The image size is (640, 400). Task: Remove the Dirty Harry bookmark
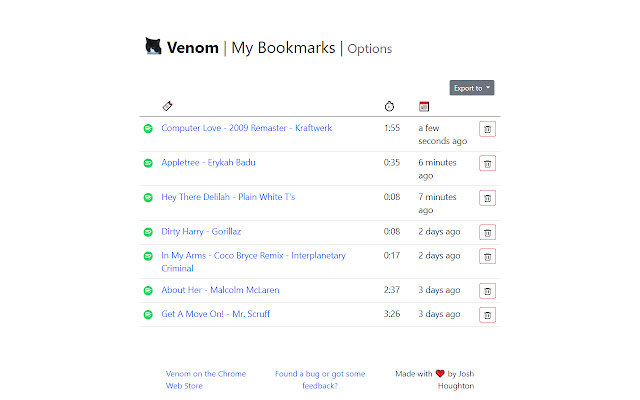pyautogui.click(x=487, y=232)
